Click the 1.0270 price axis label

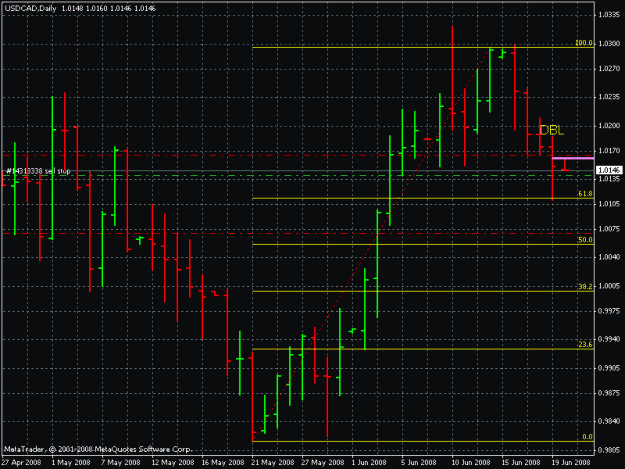[609, 69]
